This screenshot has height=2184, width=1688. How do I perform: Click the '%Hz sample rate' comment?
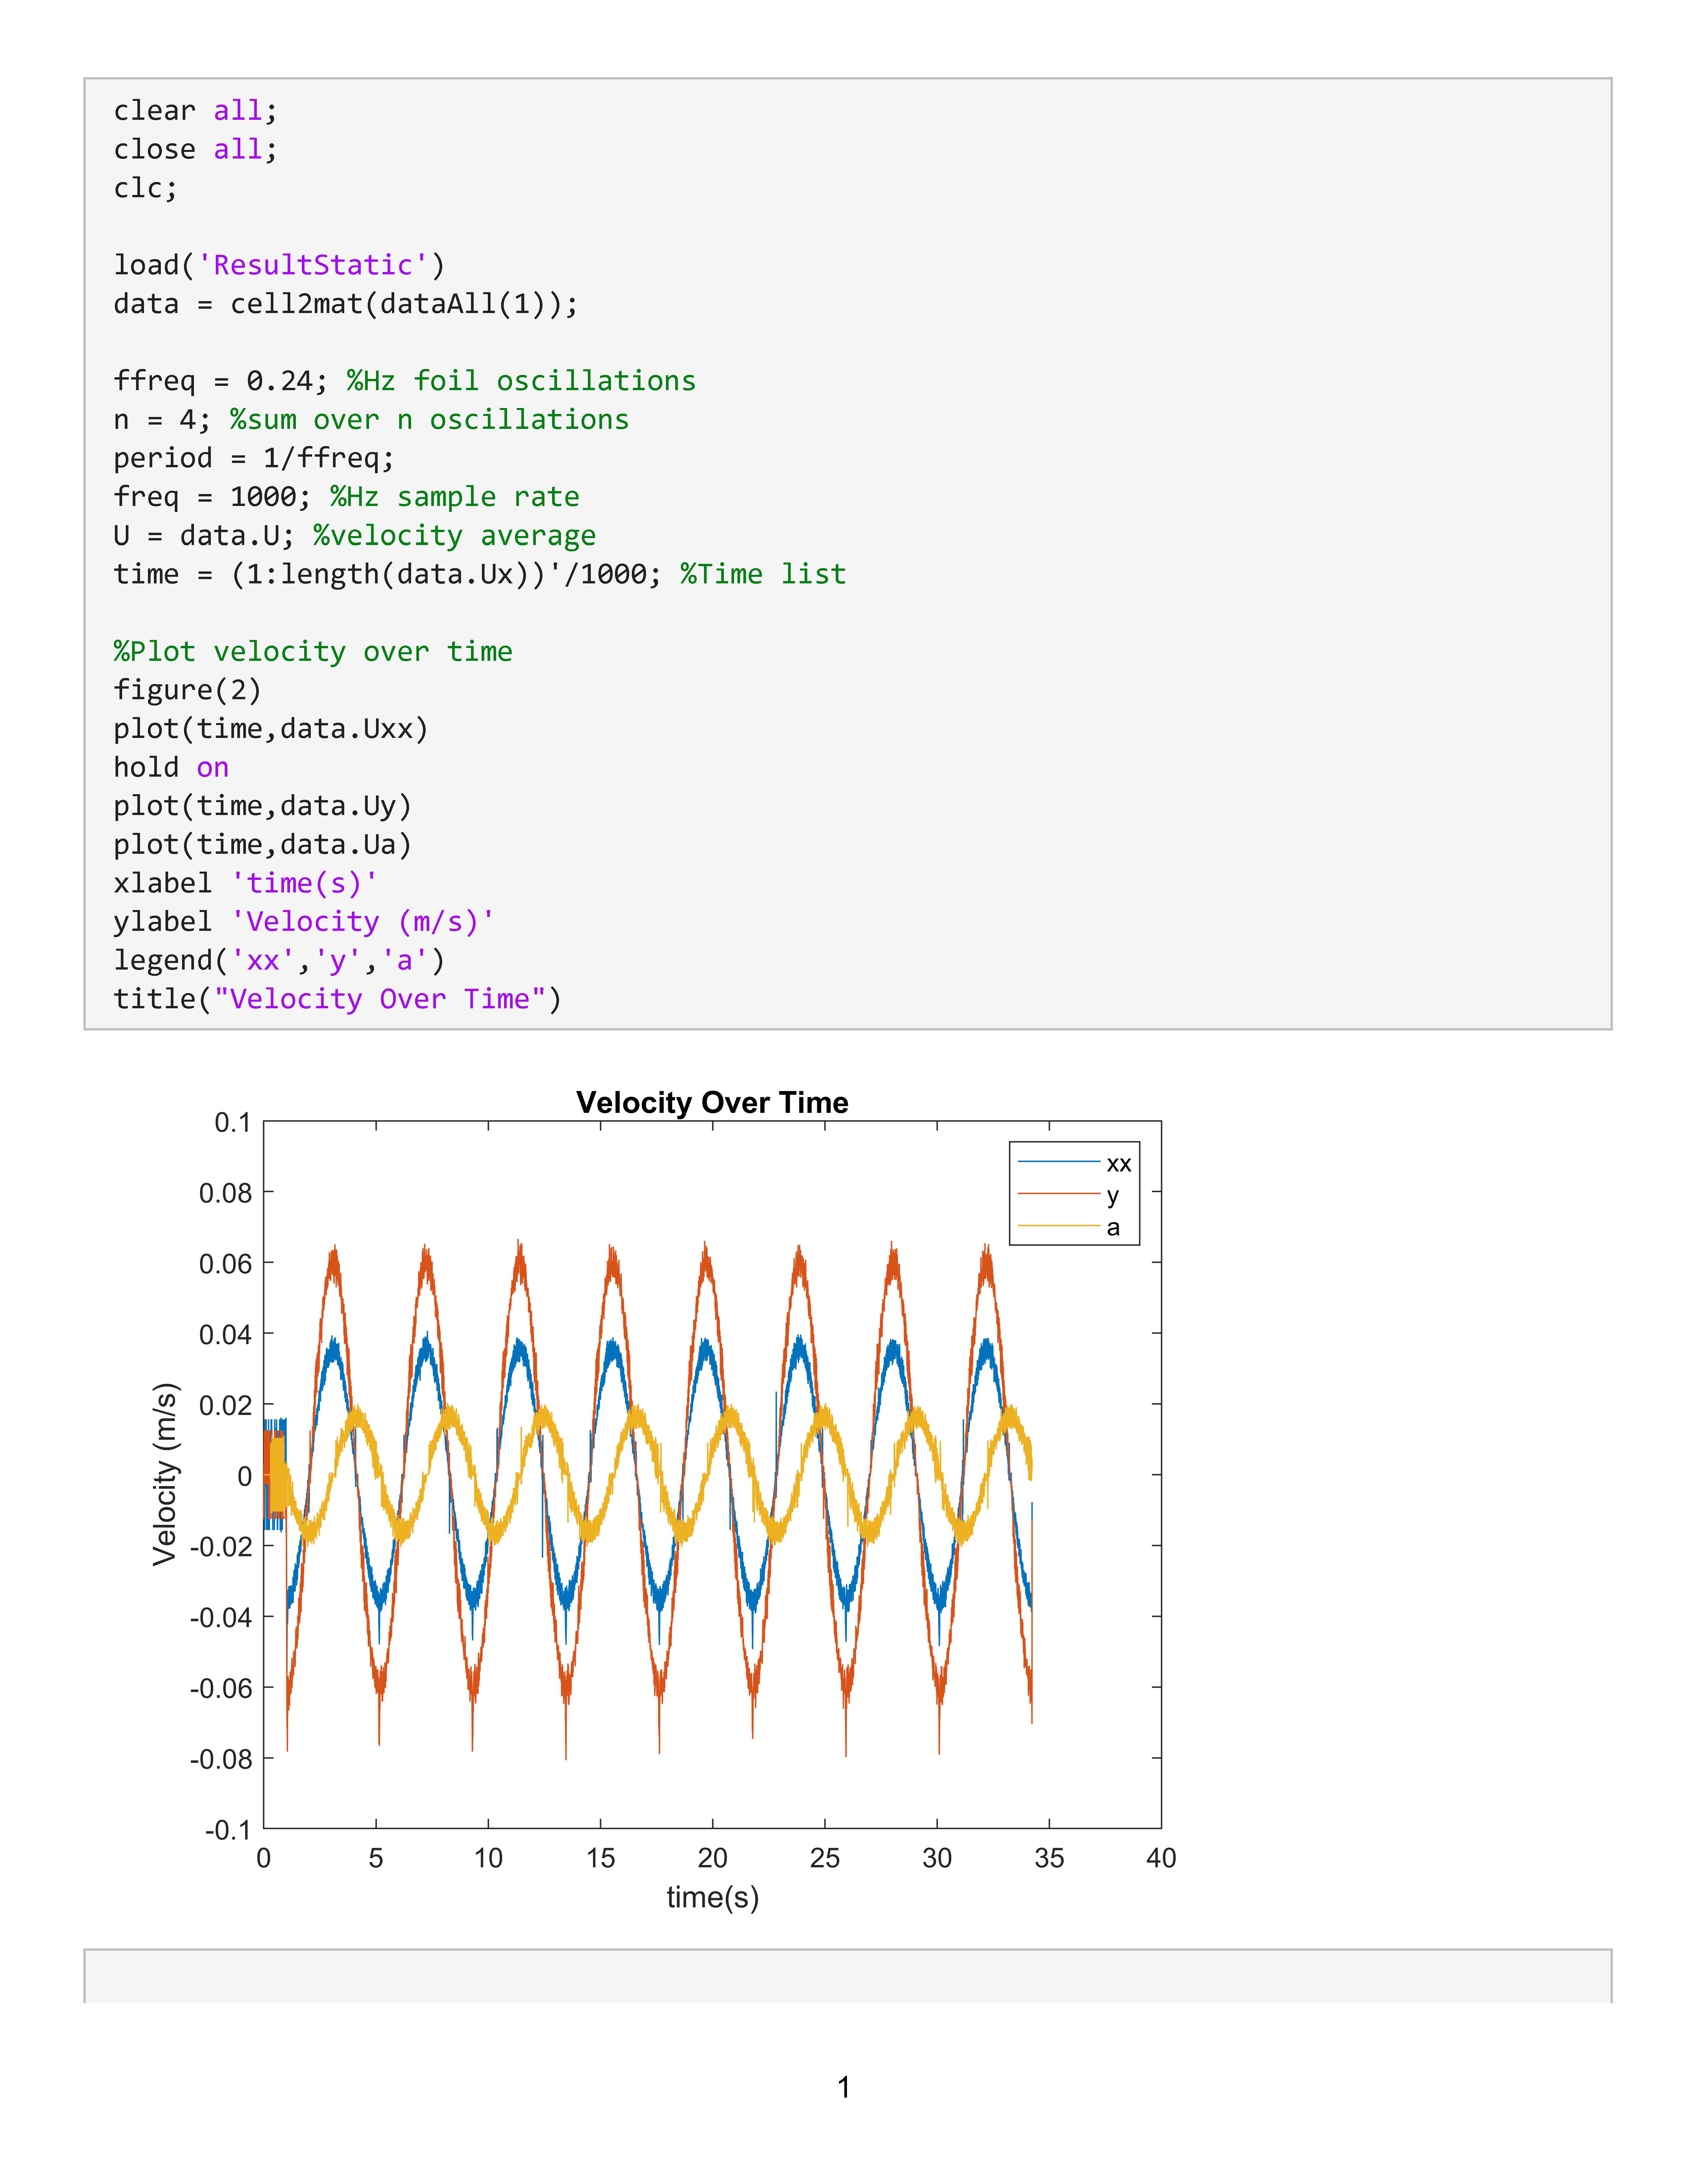pos(455,497)
